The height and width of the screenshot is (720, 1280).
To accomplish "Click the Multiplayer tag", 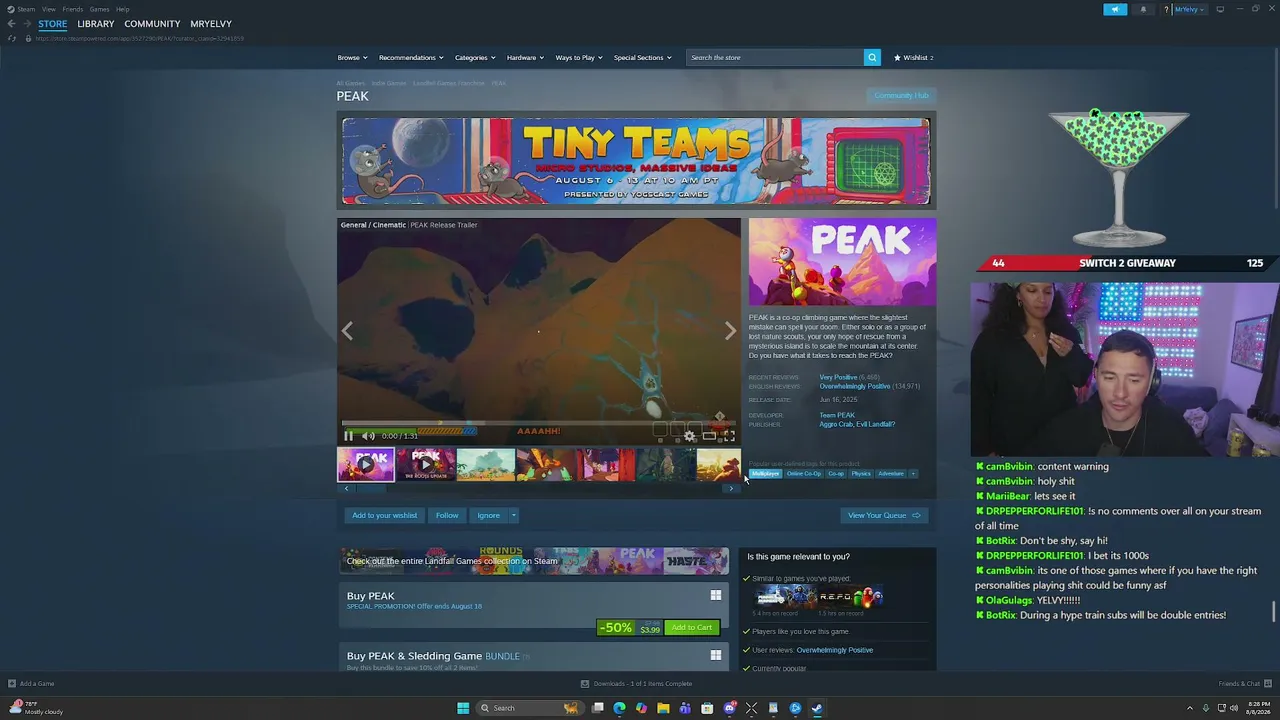I will (765, 474).
